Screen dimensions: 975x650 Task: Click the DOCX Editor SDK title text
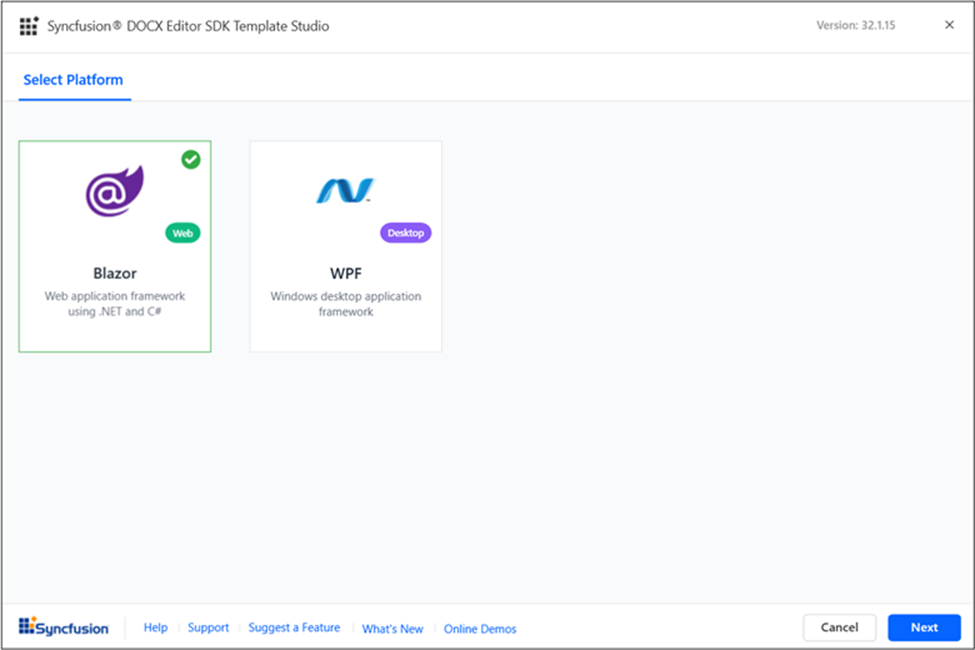(187, 26)
